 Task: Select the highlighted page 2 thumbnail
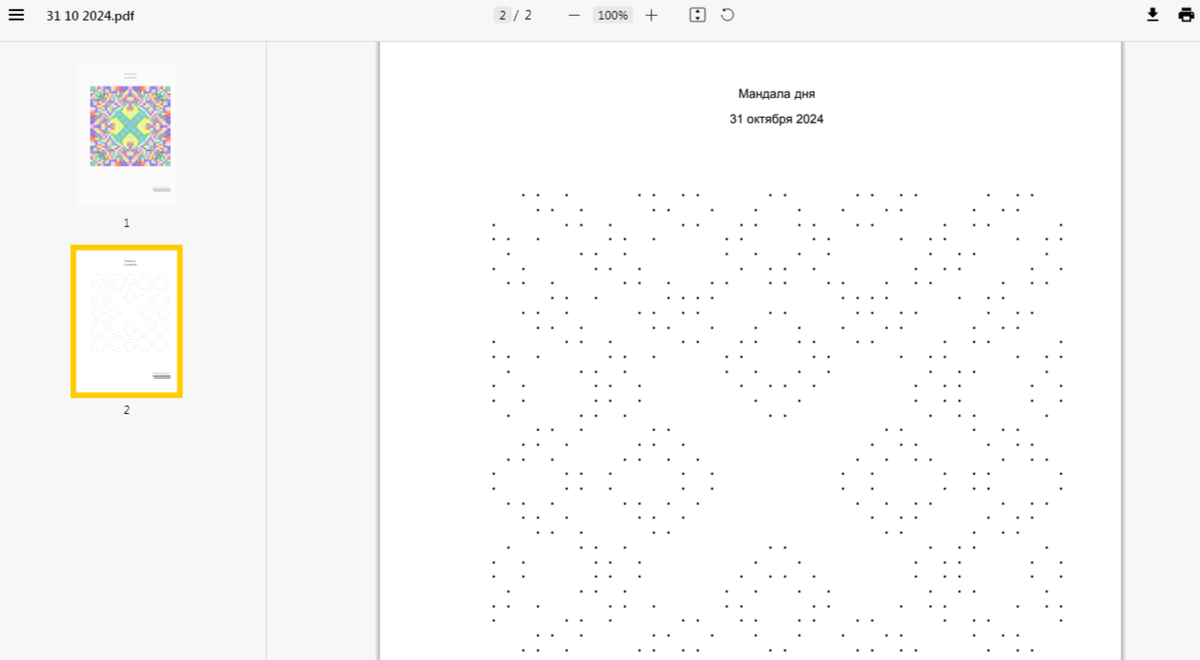[127, 322]
